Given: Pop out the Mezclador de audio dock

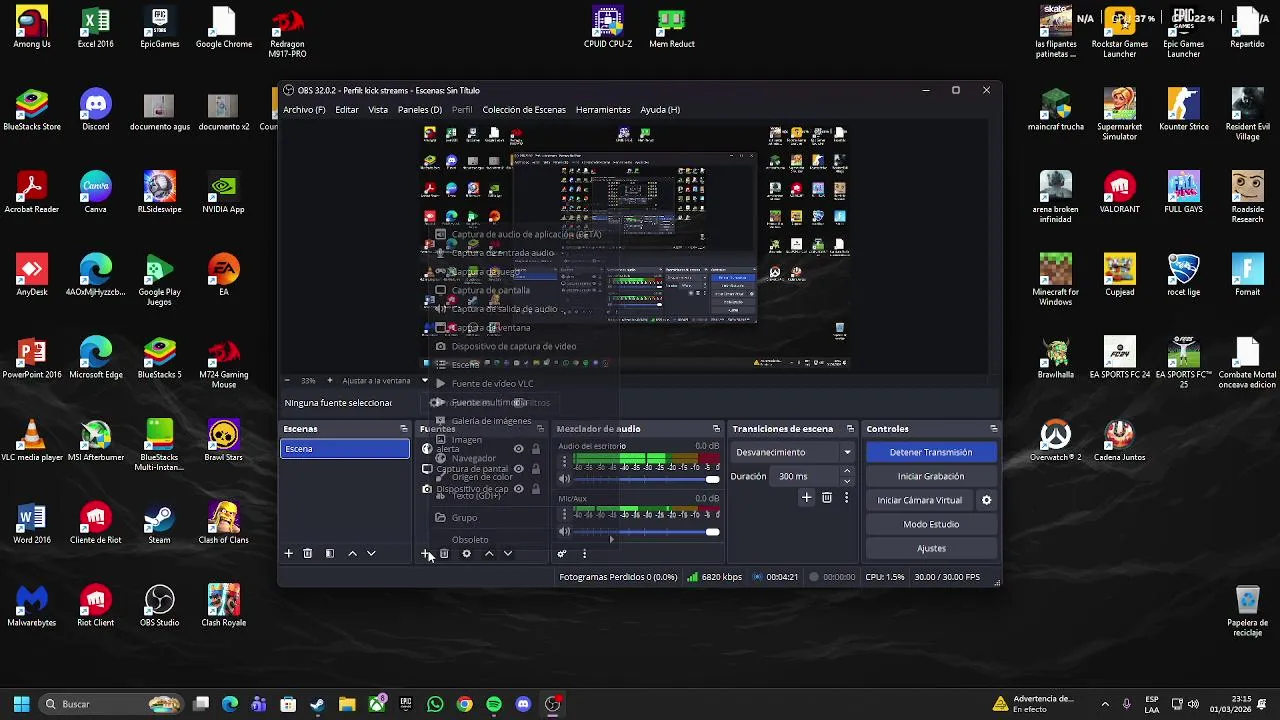Looking at the screenshot, I should (716, 429).
